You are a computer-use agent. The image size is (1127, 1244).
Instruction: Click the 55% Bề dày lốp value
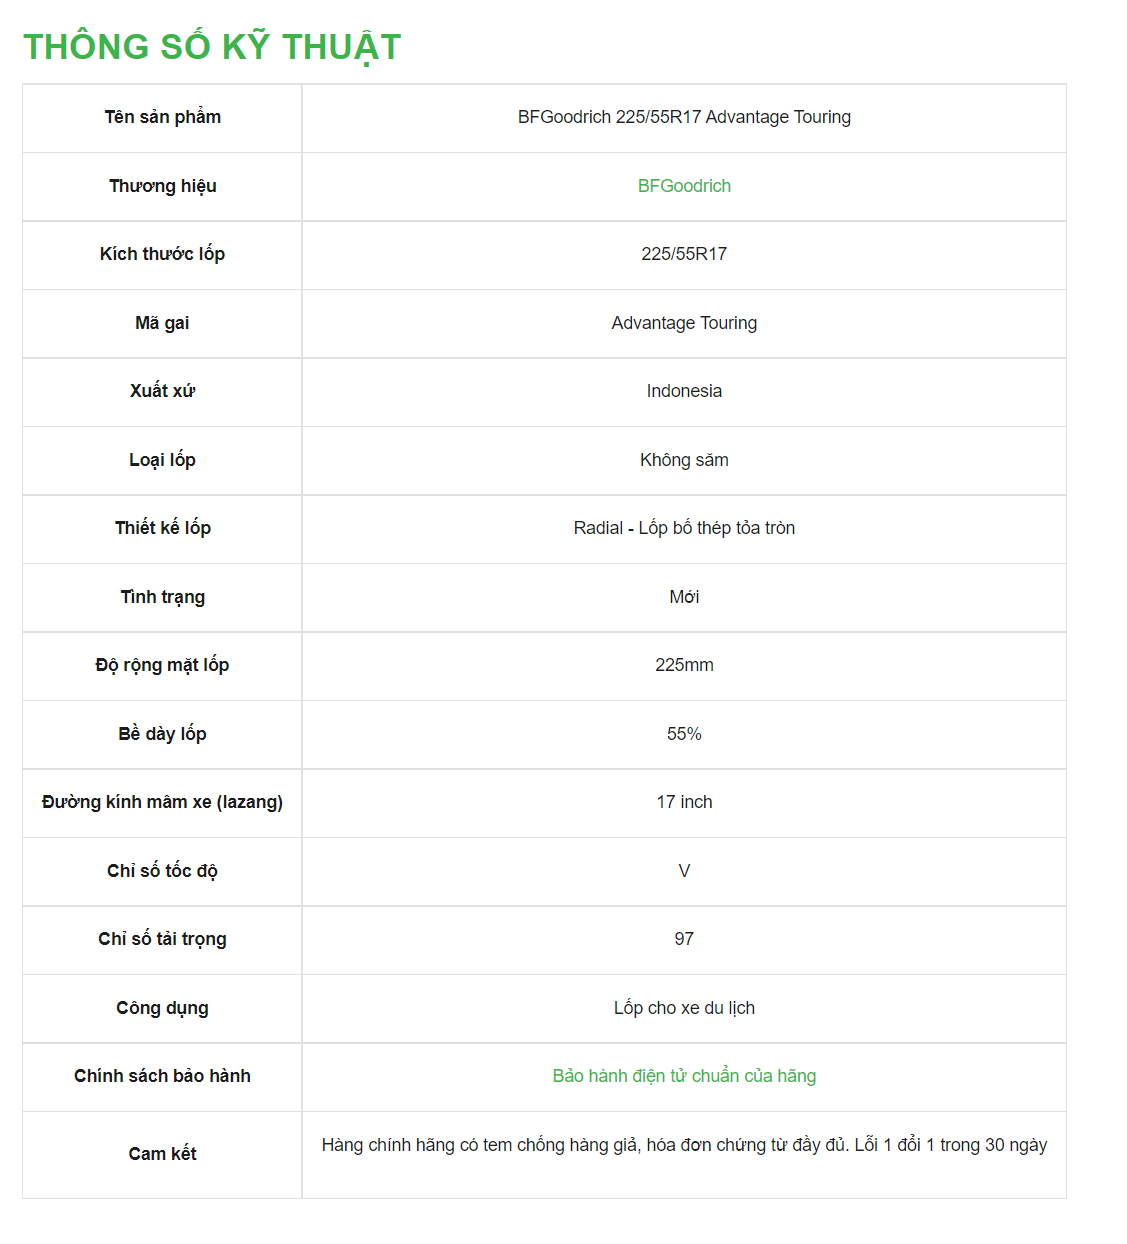684,734
